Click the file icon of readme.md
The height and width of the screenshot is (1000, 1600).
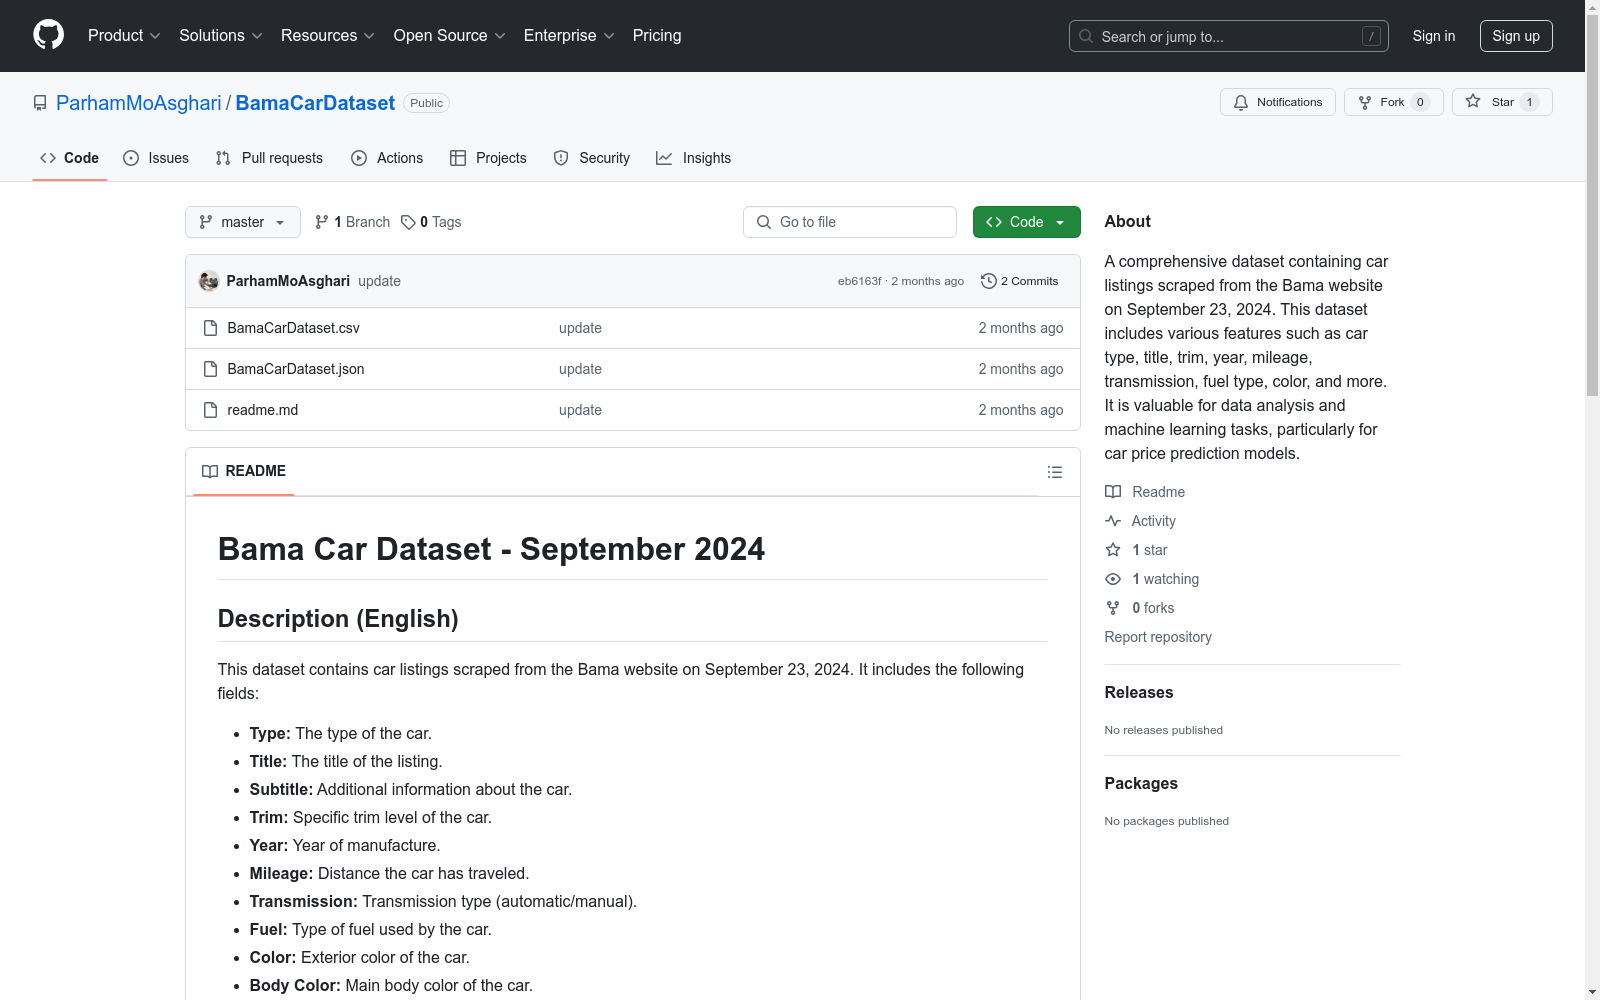click(x=210, y=410)
